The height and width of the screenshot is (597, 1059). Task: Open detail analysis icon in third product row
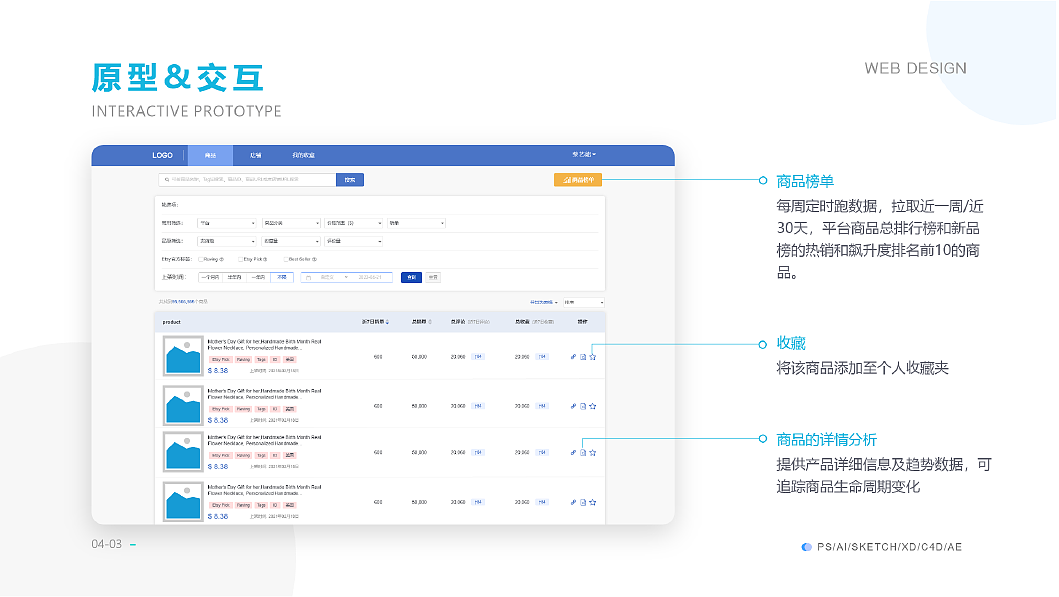[x=583, y=452]
